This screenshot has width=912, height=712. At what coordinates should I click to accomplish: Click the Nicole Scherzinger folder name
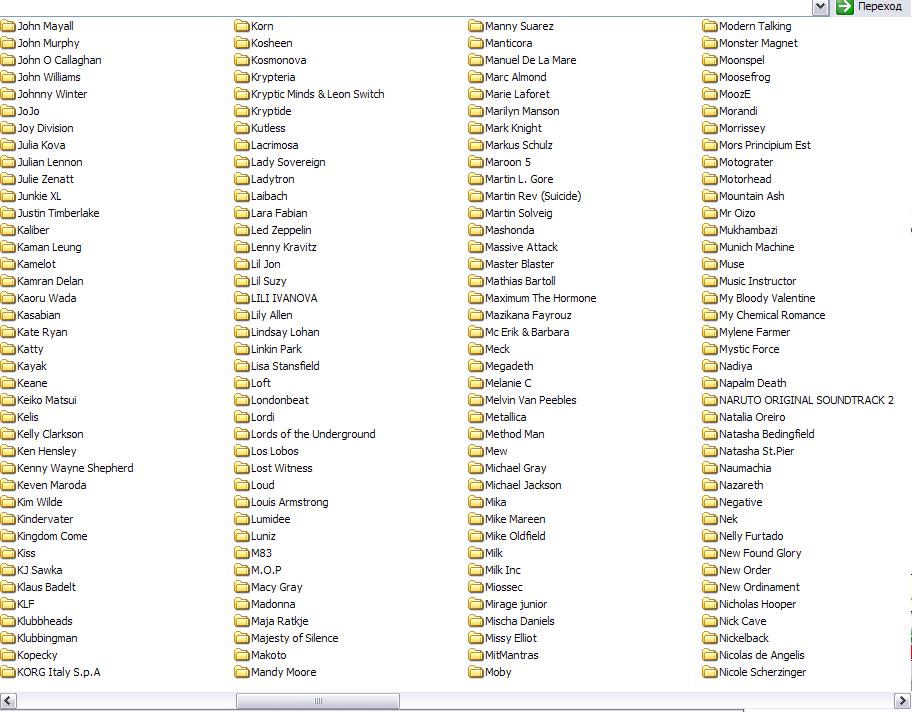[x=763, y=672]
